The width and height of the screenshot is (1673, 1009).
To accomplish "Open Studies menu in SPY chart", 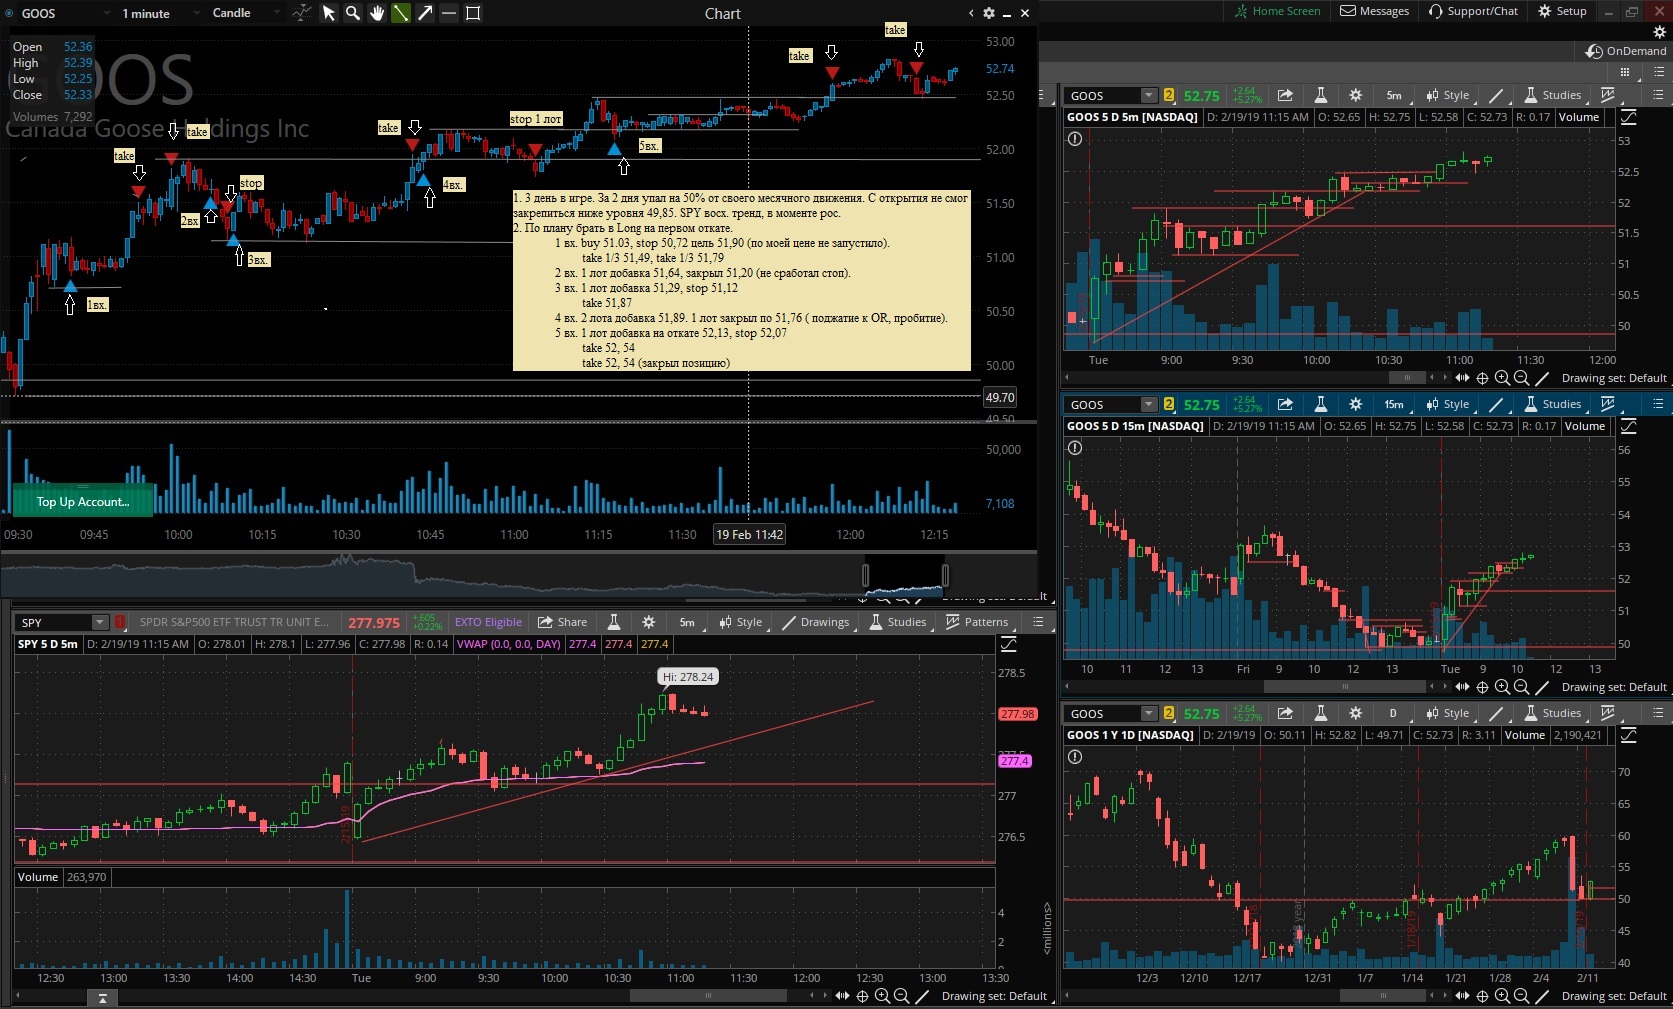I will pyautogui.click(x=897, y=622).
